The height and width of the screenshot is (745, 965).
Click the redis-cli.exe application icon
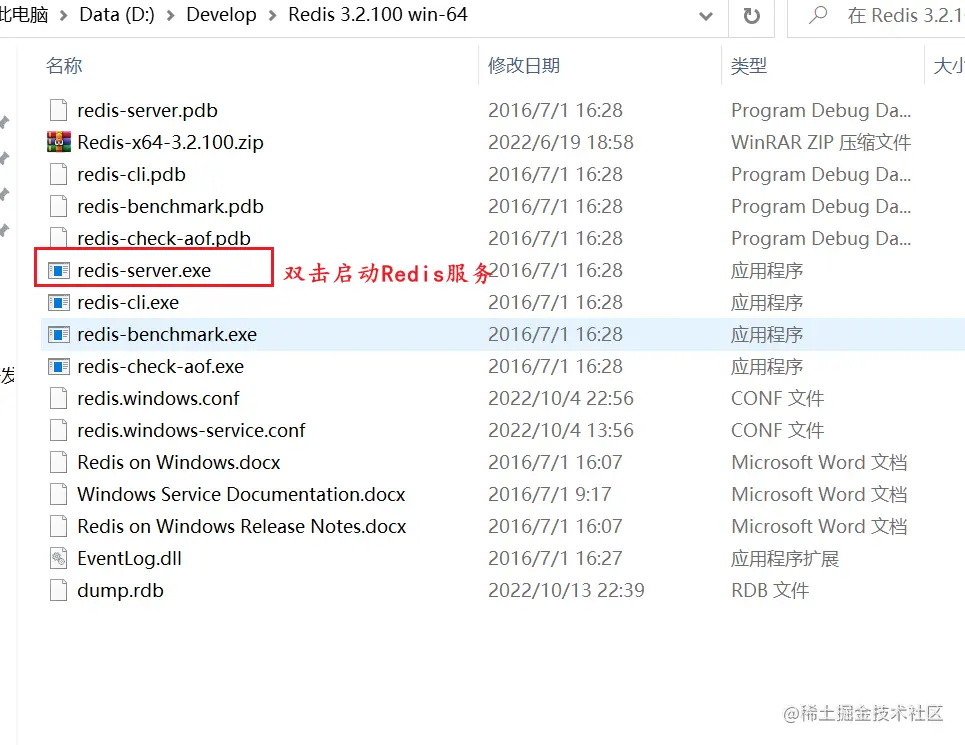pos(58,303)
